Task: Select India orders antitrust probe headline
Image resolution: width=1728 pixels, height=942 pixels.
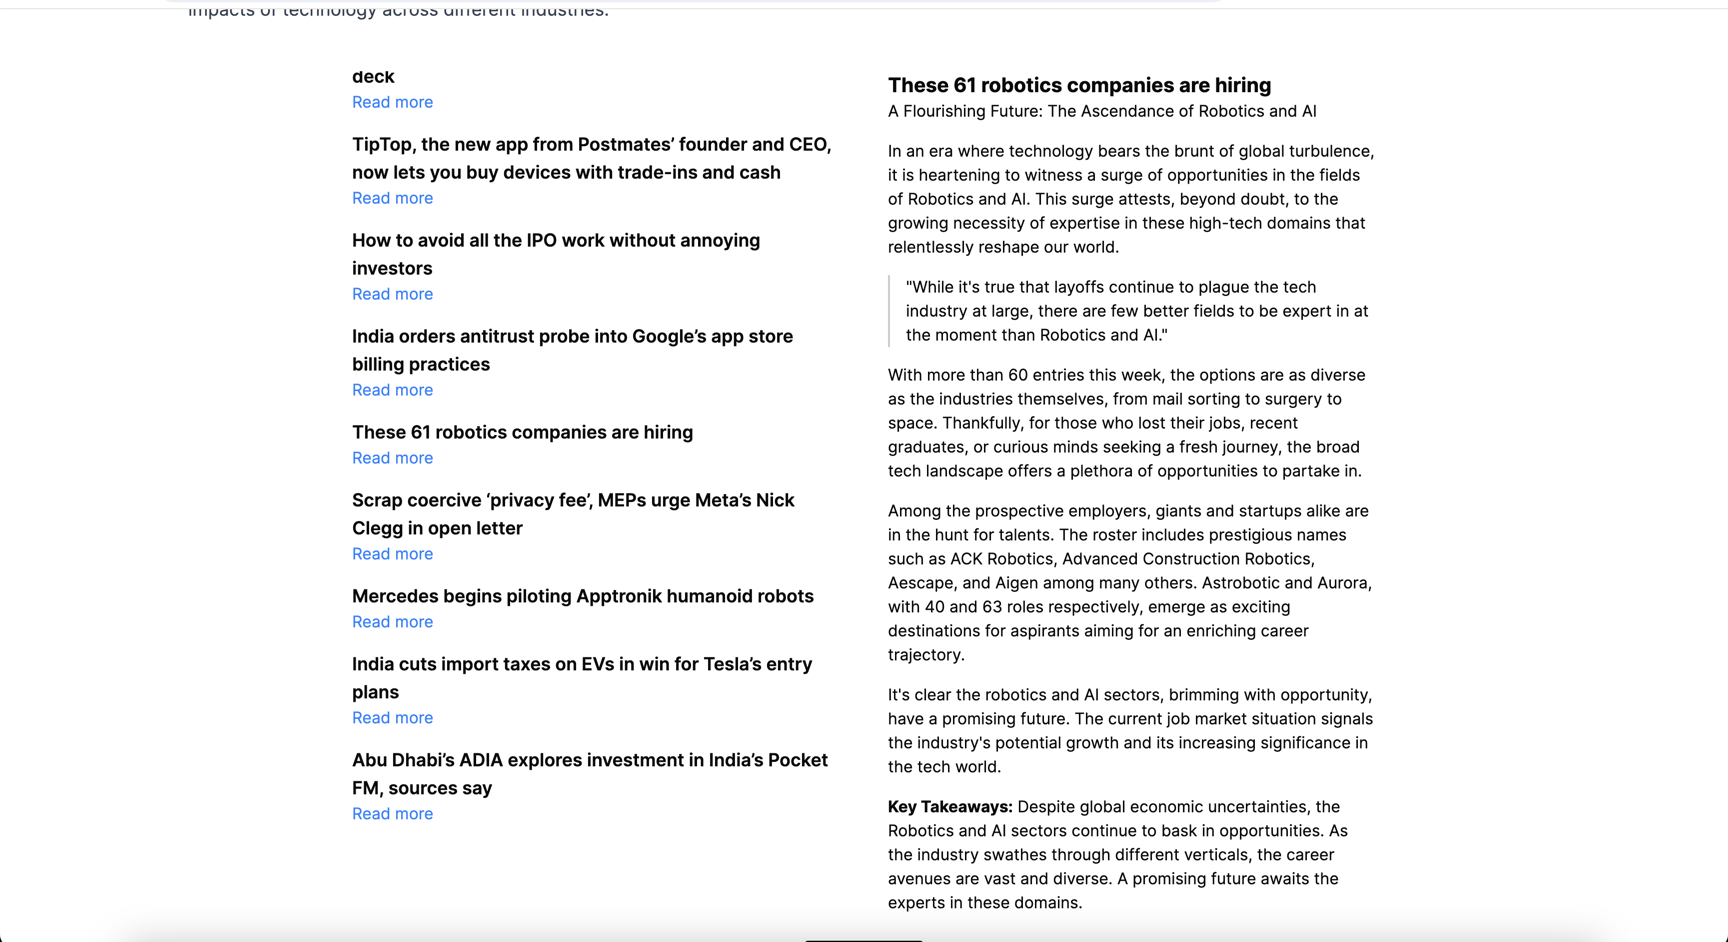Action: [572, 350]
